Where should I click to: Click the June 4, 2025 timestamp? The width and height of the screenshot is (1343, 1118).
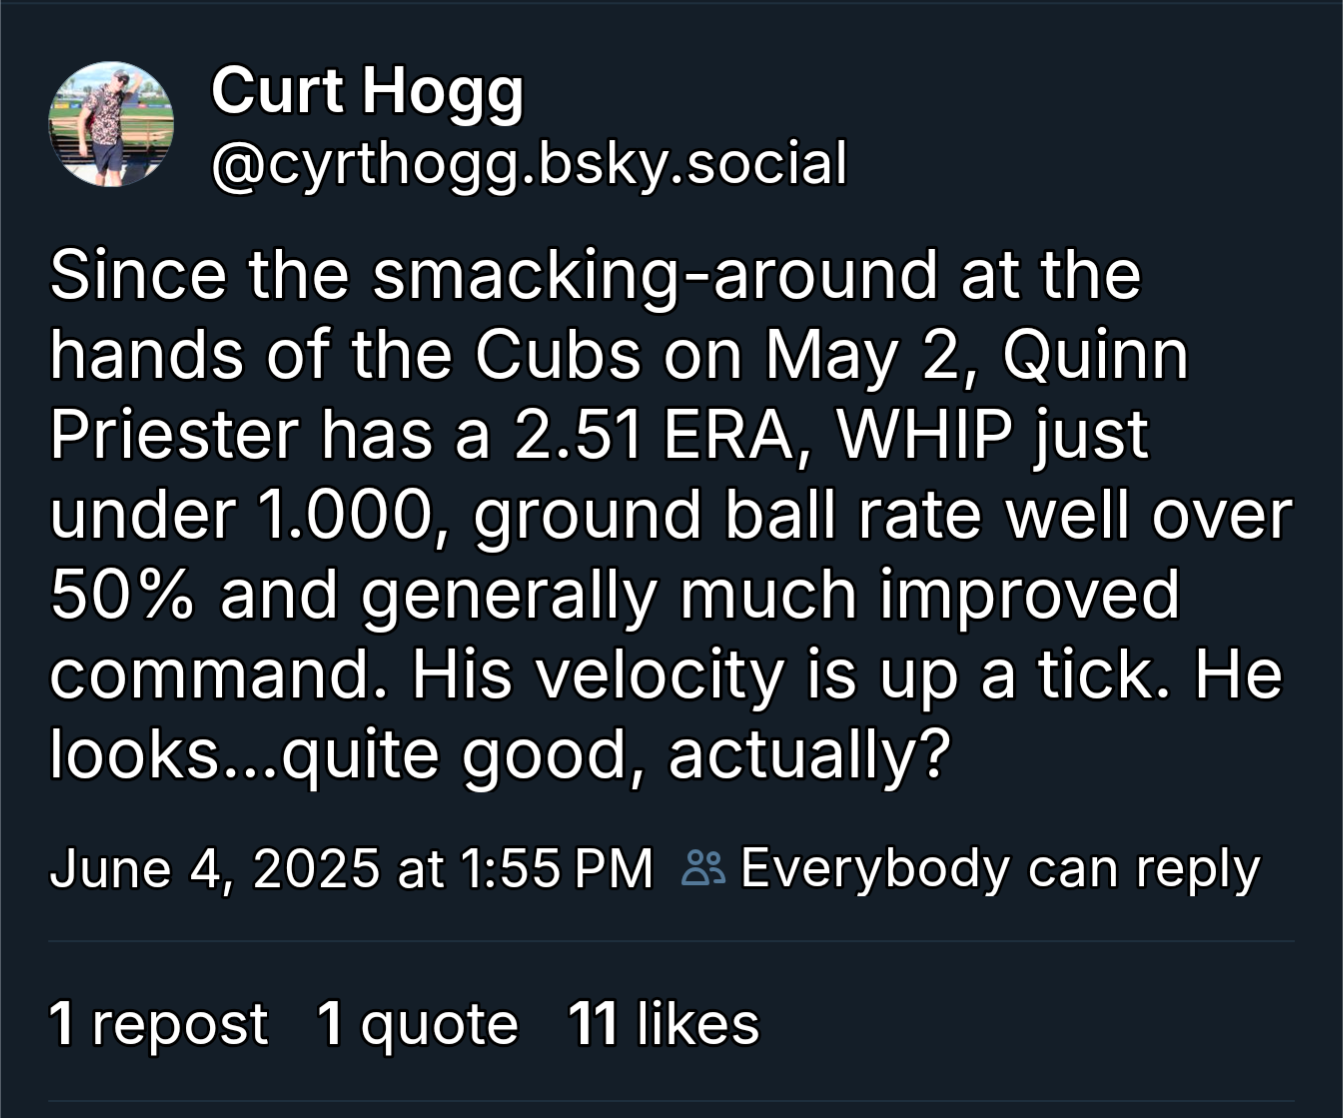(x=350, y=868)
